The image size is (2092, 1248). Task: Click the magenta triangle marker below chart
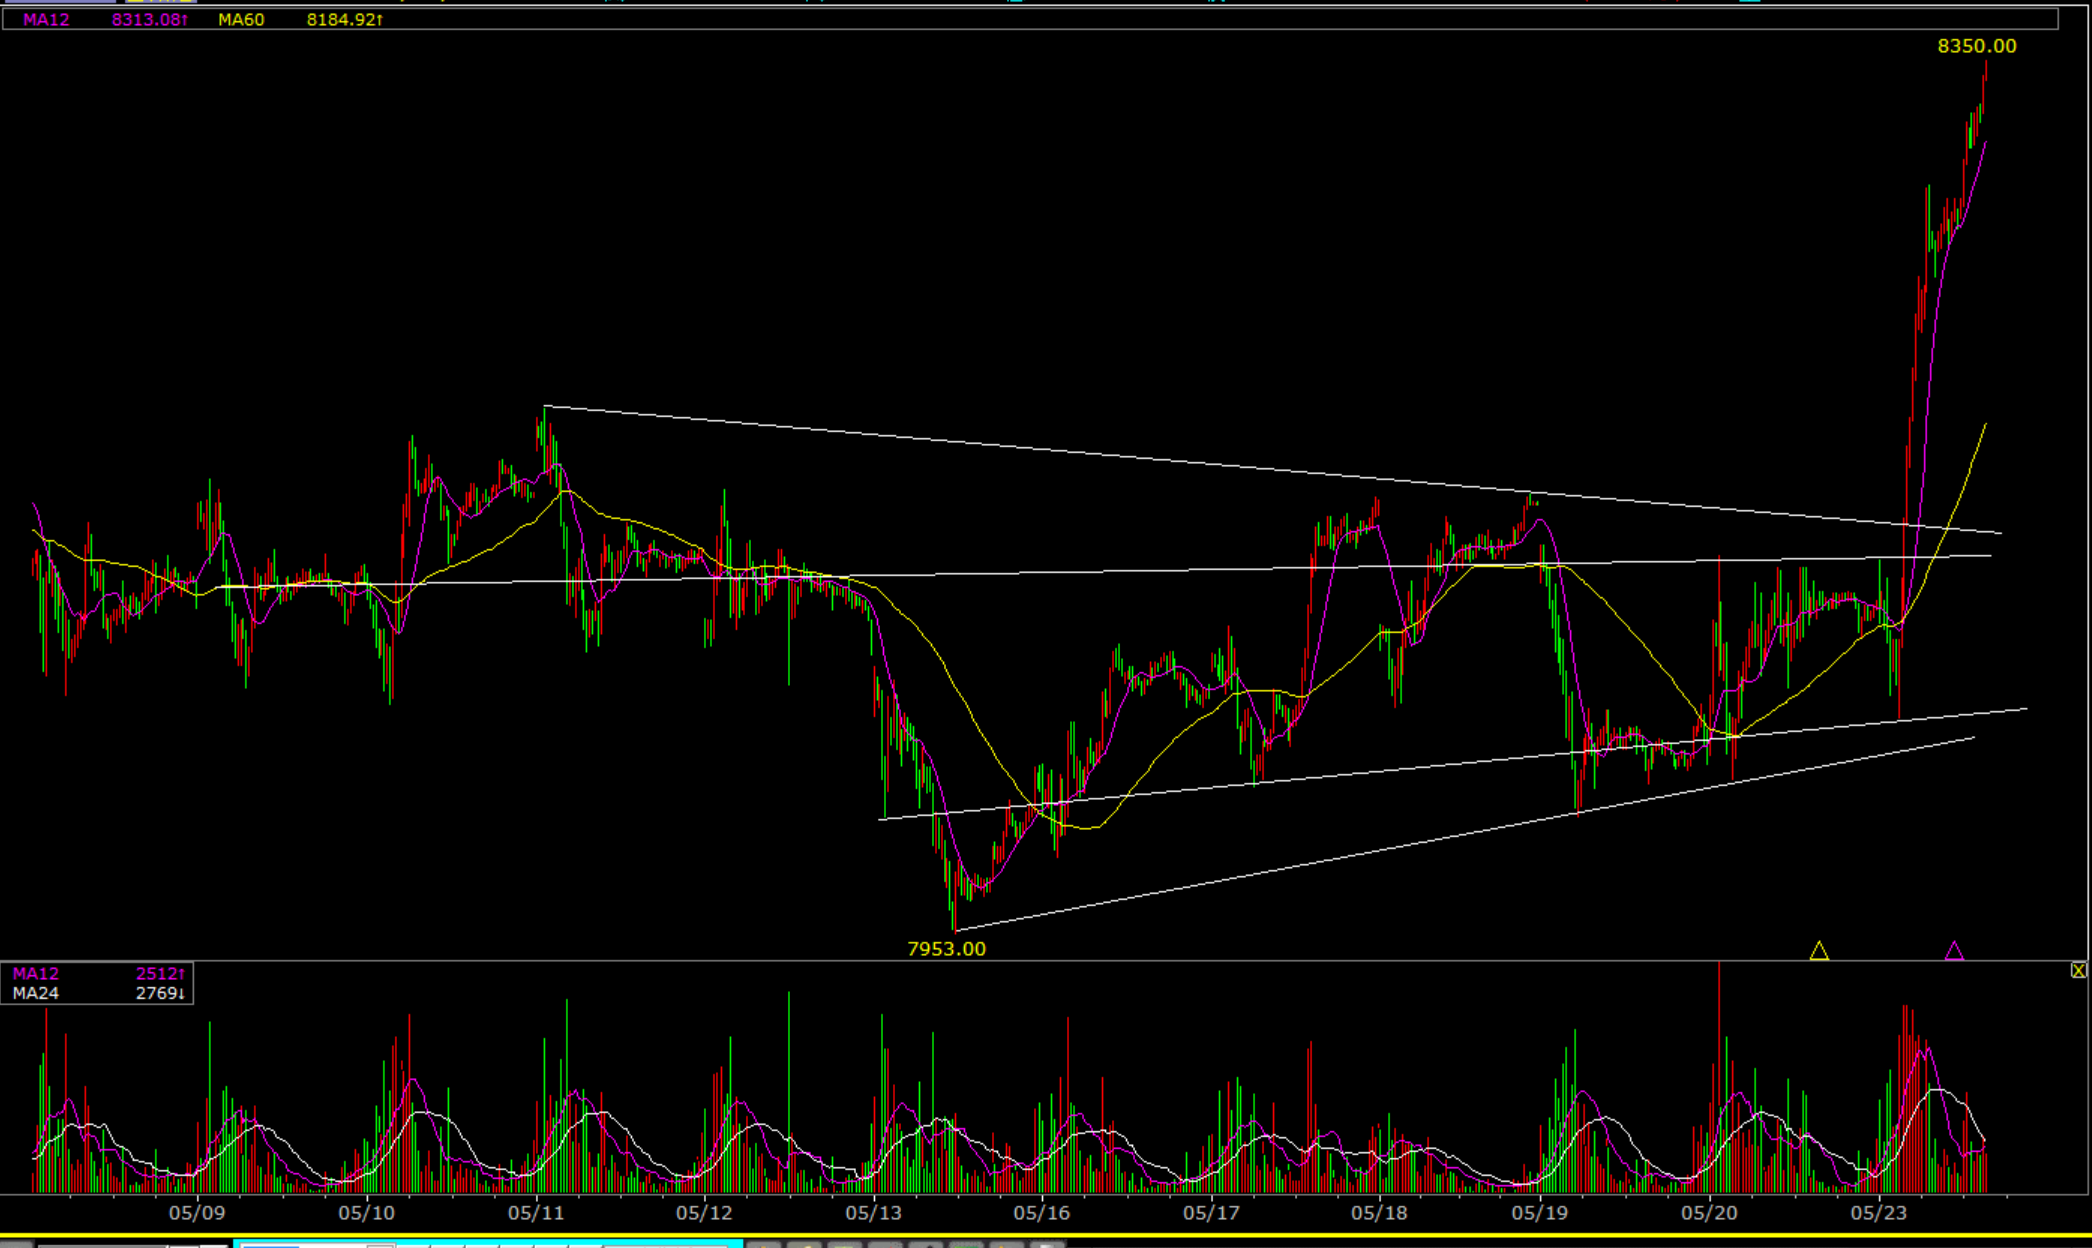1954,951
